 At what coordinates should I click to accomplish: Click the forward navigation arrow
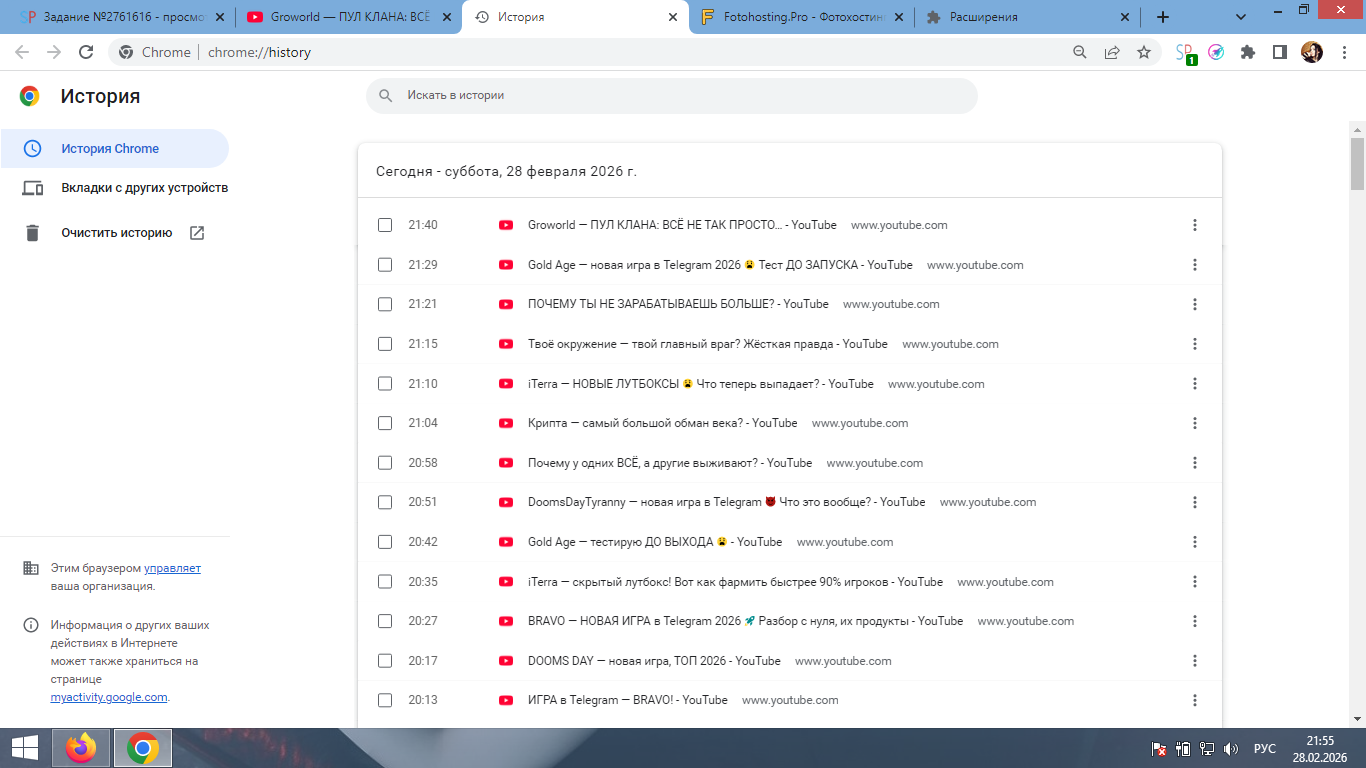pos(54,52)
